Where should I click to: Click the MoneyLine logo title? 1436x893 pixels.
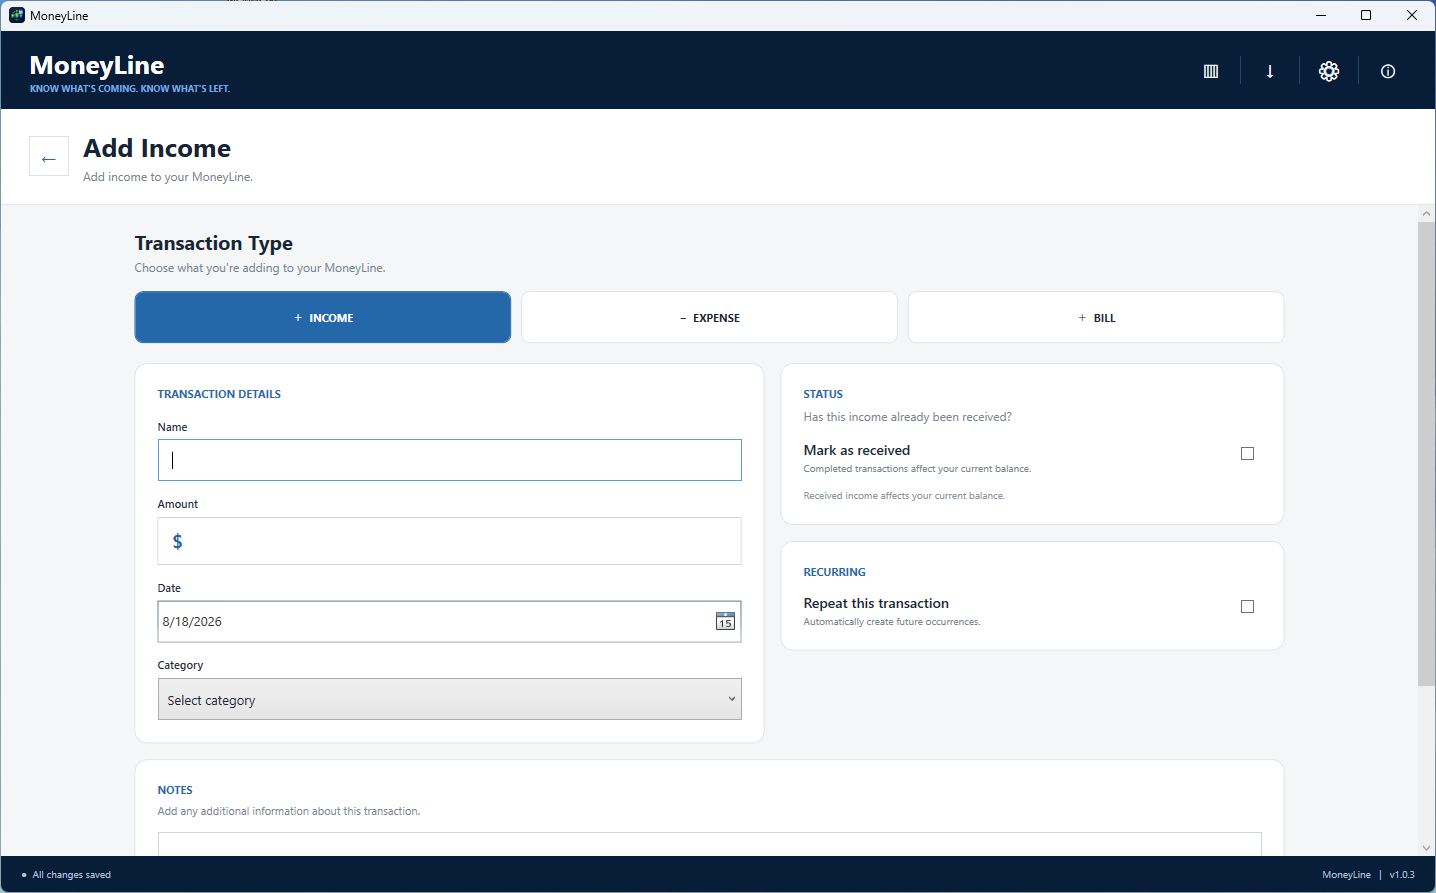(x=97, y=65)
